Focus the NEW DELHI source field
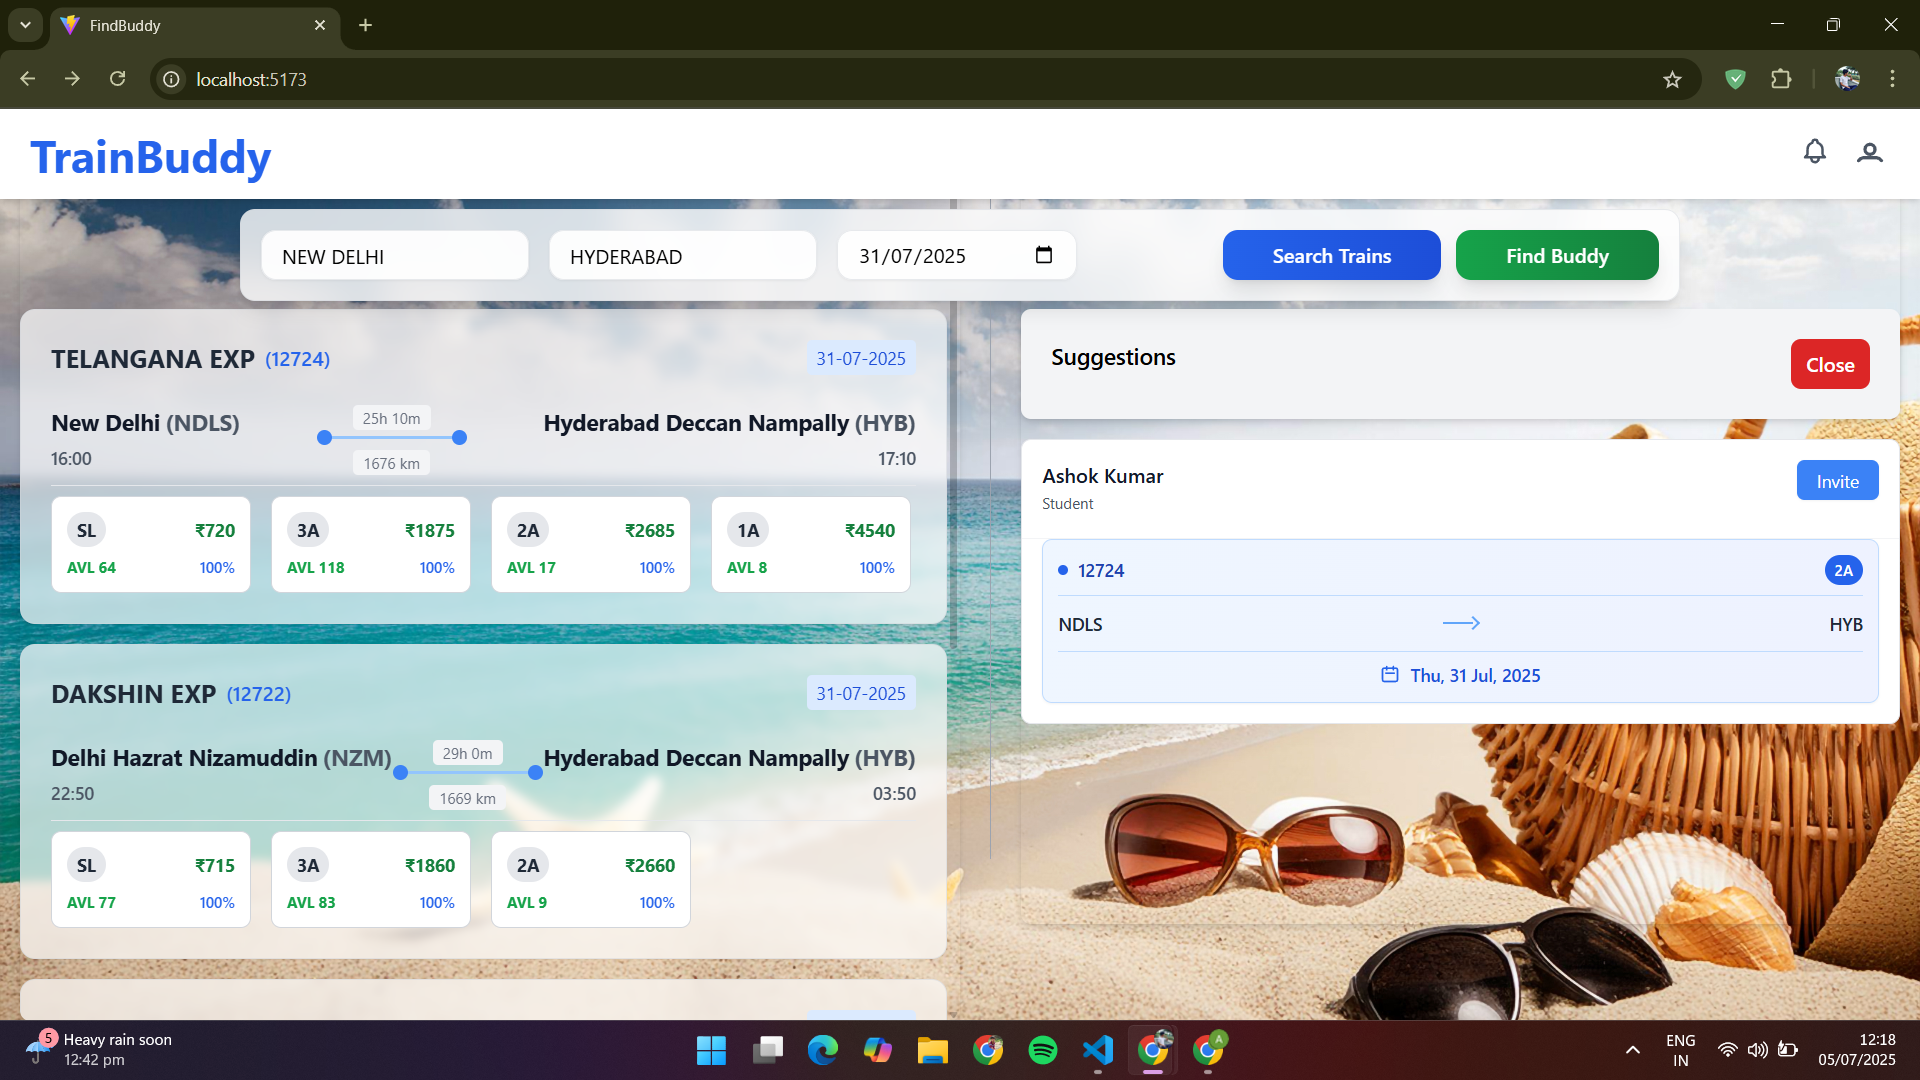 [x=395, y=256]
